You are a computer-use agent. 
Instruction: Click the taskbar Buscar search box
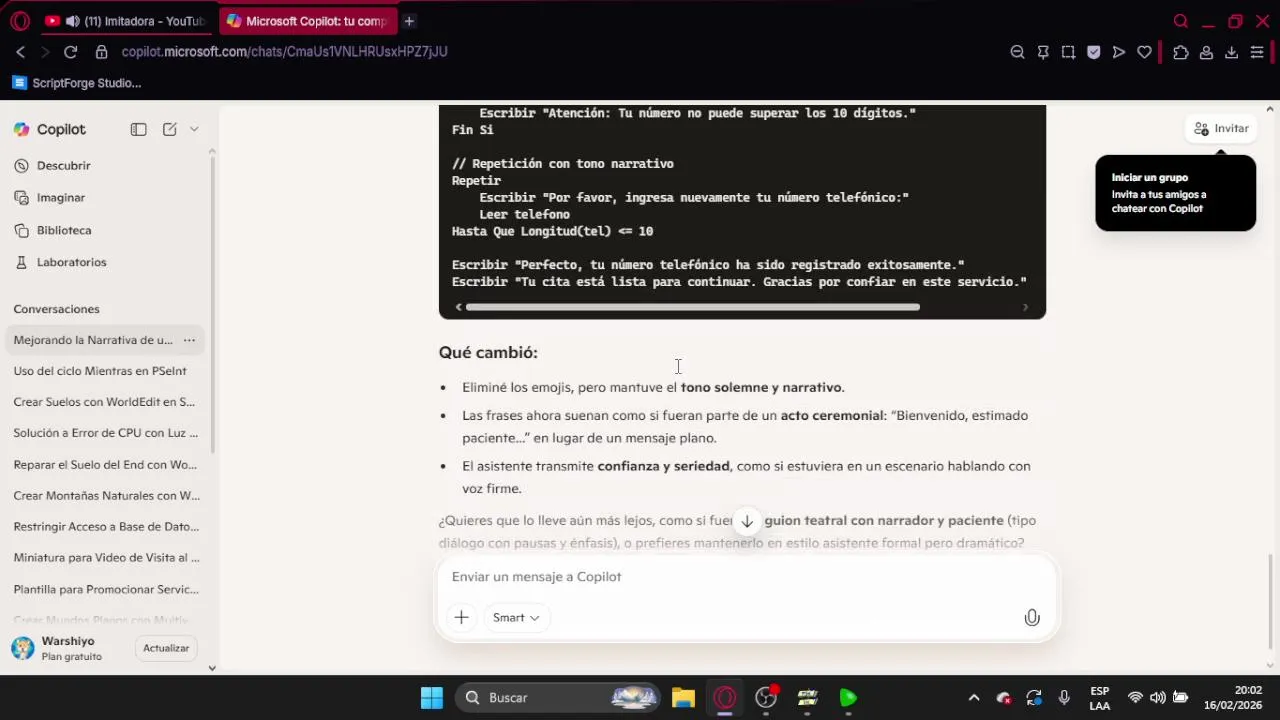point(558,698)
